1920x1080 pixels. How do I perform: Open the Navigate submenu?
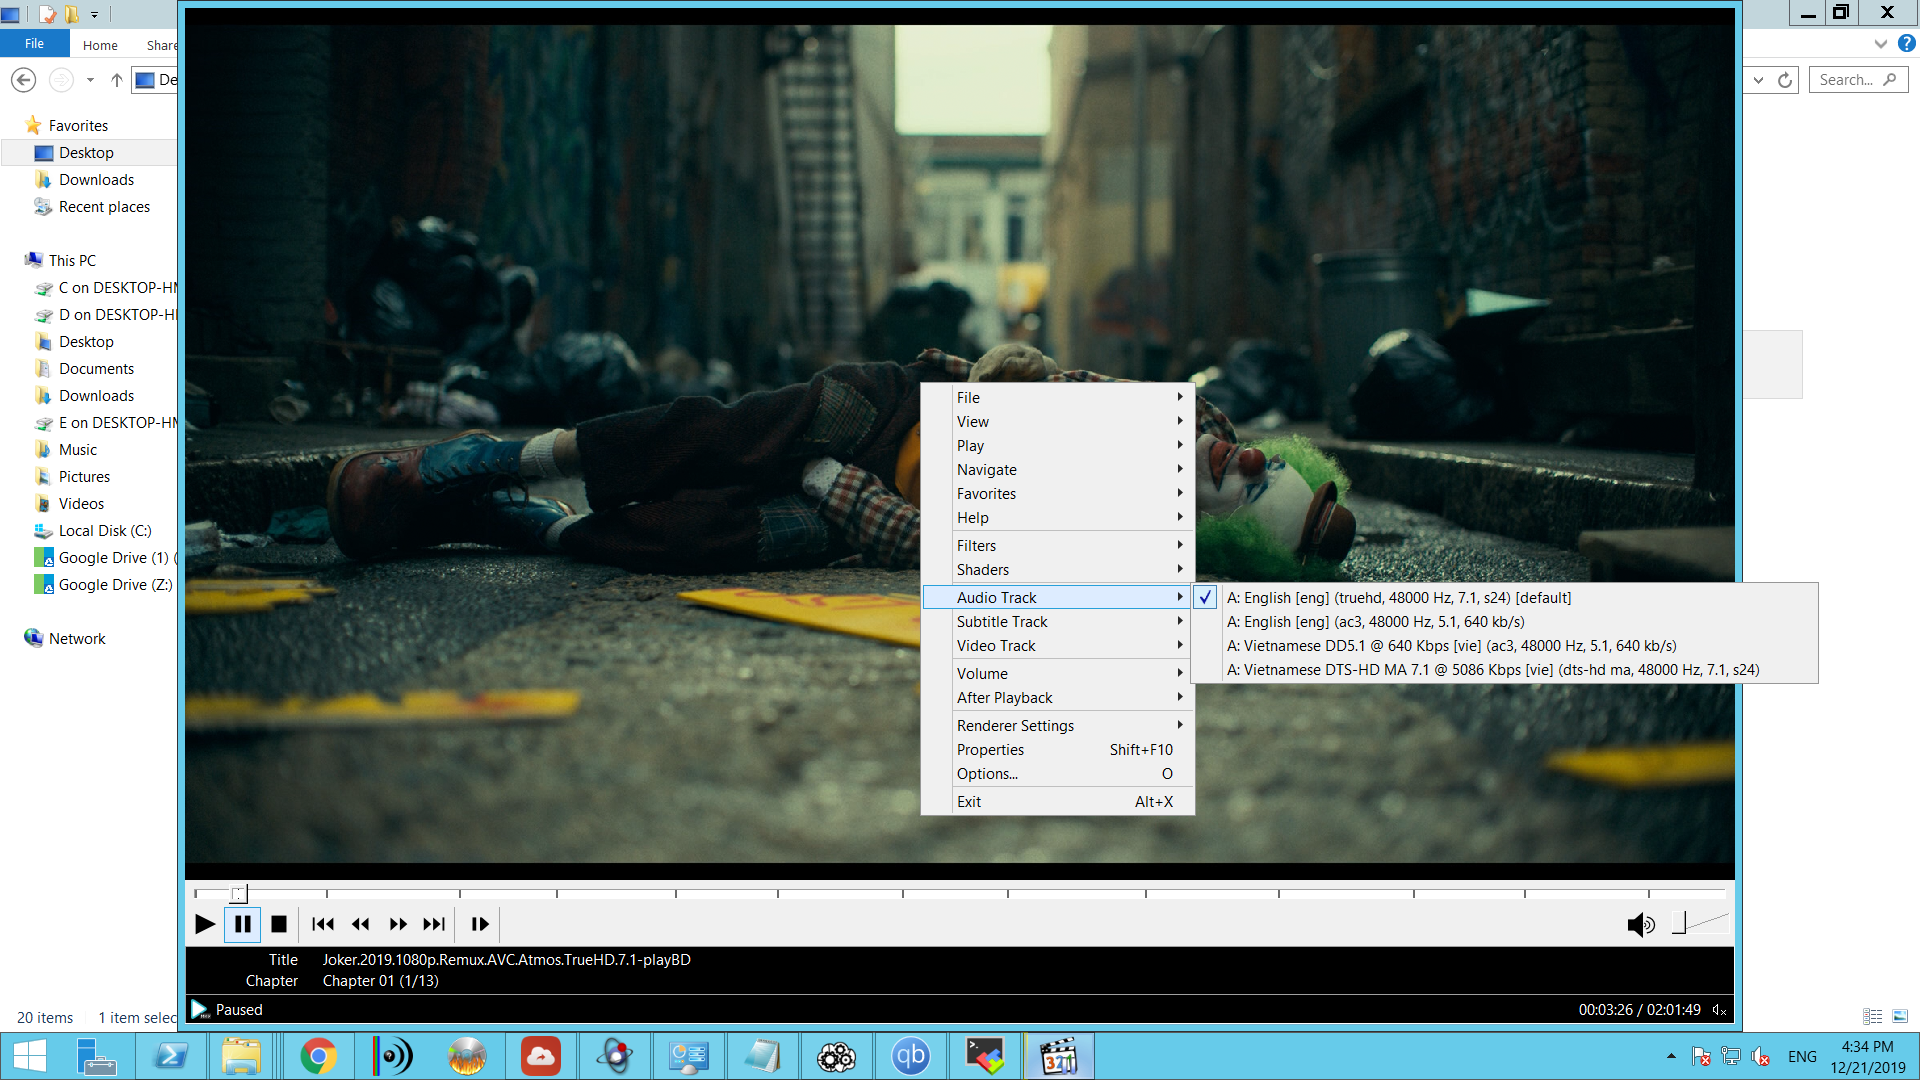click(1057, 470)
